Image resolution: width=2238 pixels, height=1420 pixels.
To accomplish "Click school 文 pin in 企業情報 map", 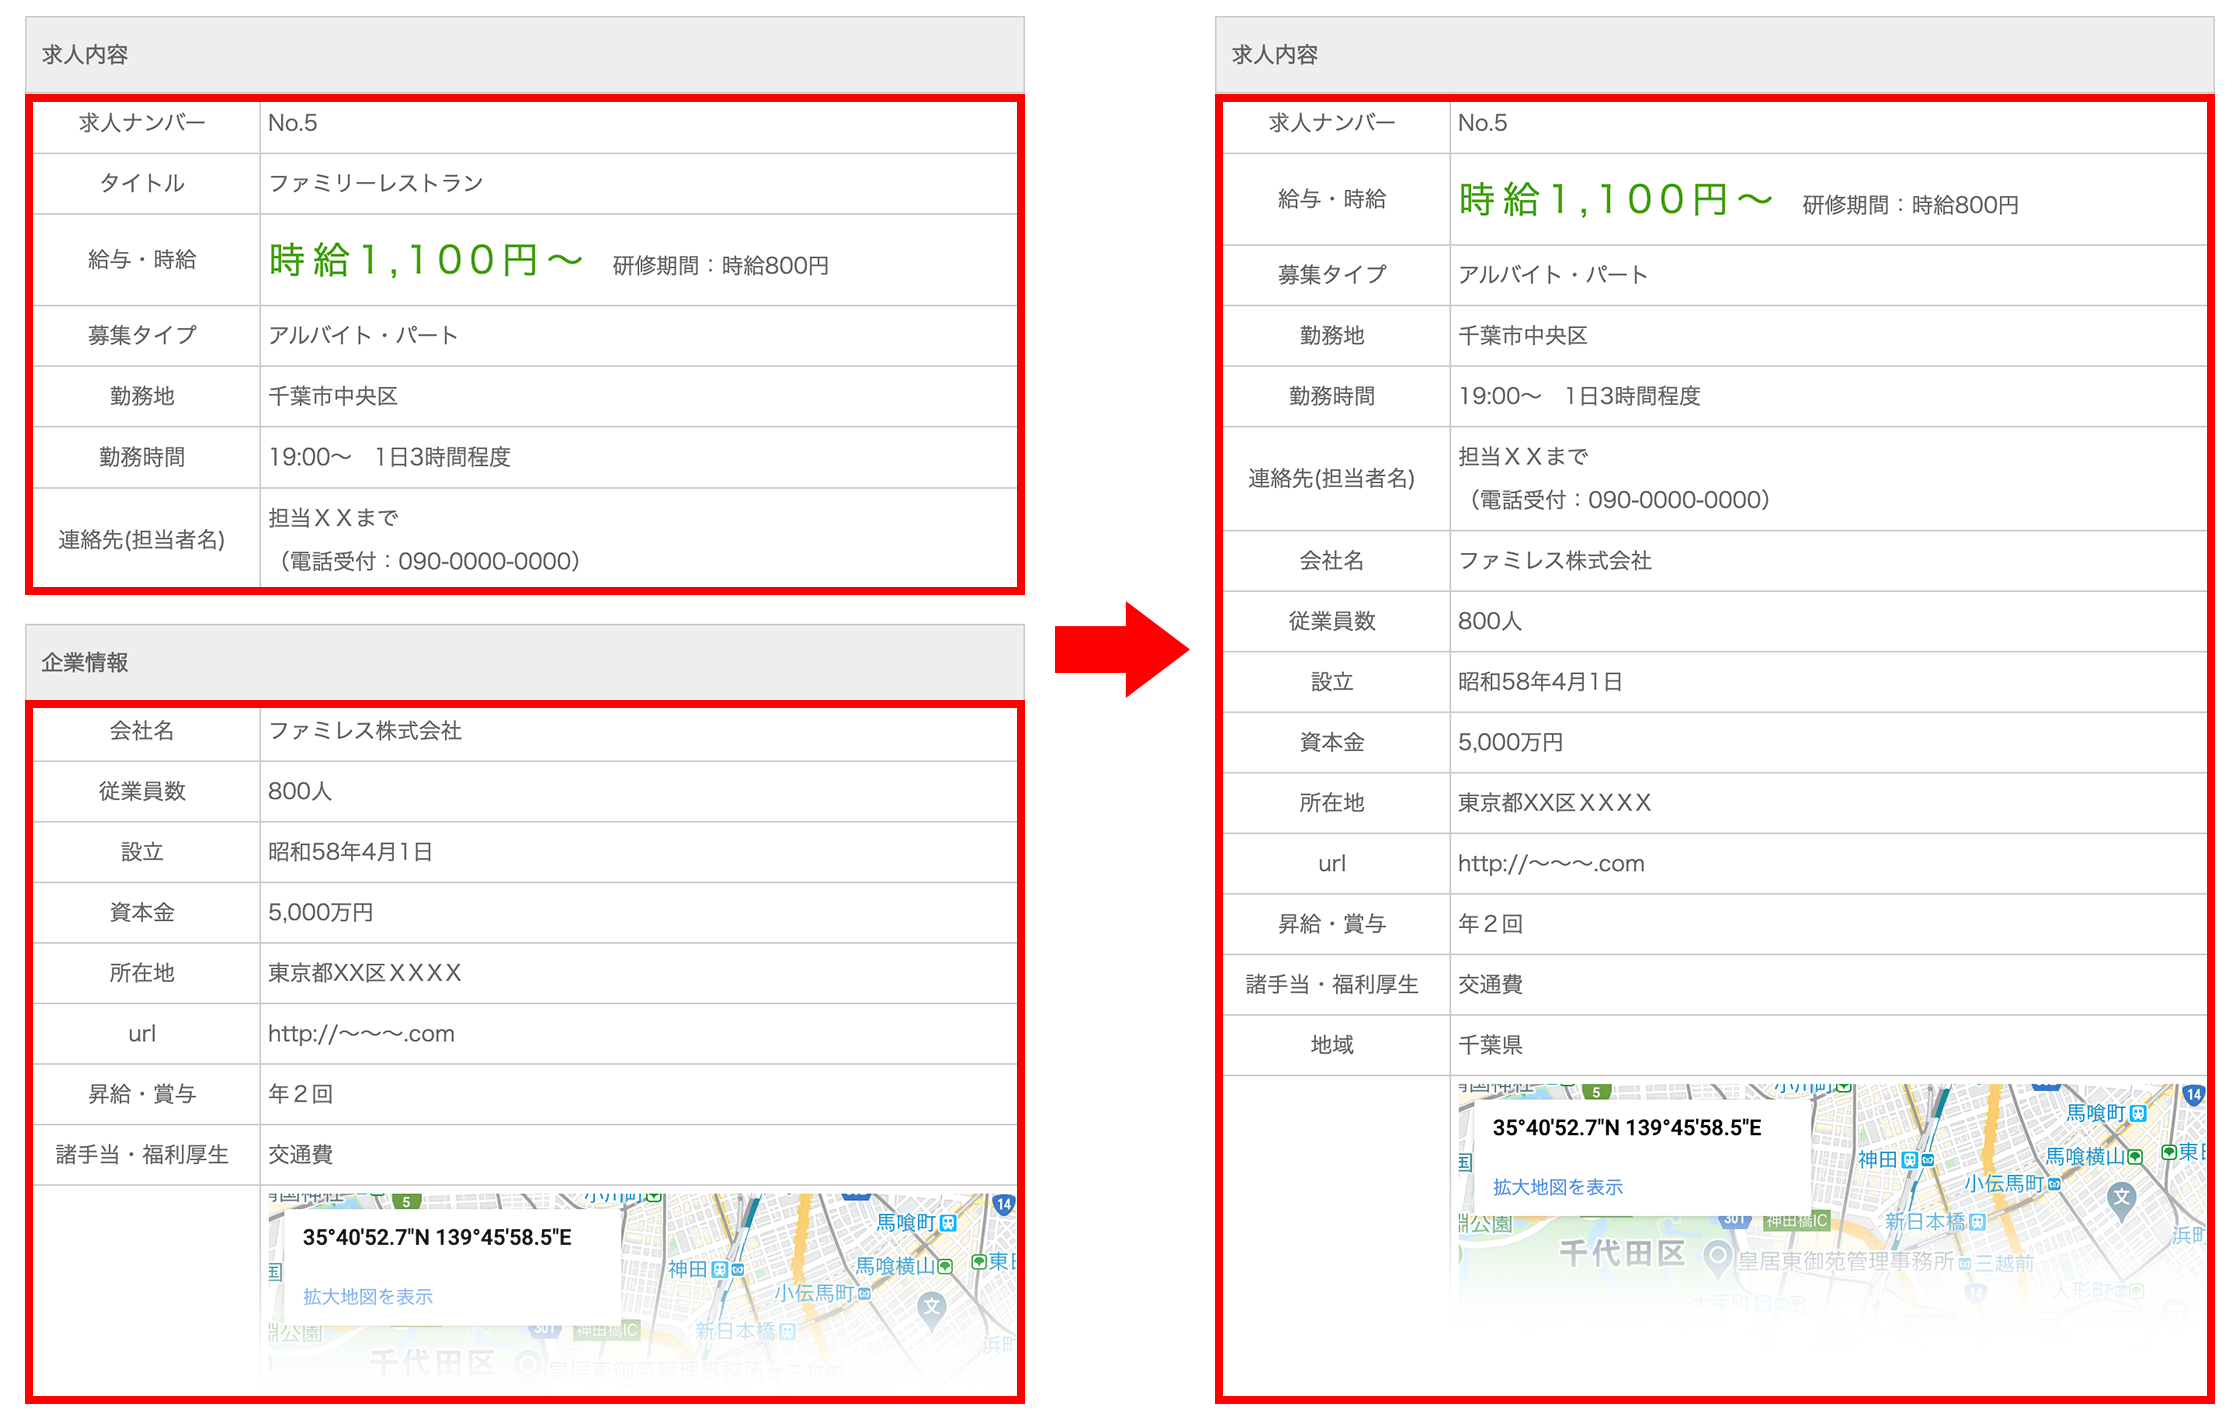I will (x=931, y=1306).
